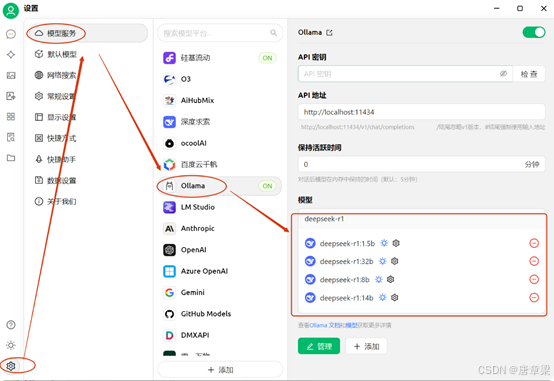
Task: Select the O3 provider
Action: (219, 79)
